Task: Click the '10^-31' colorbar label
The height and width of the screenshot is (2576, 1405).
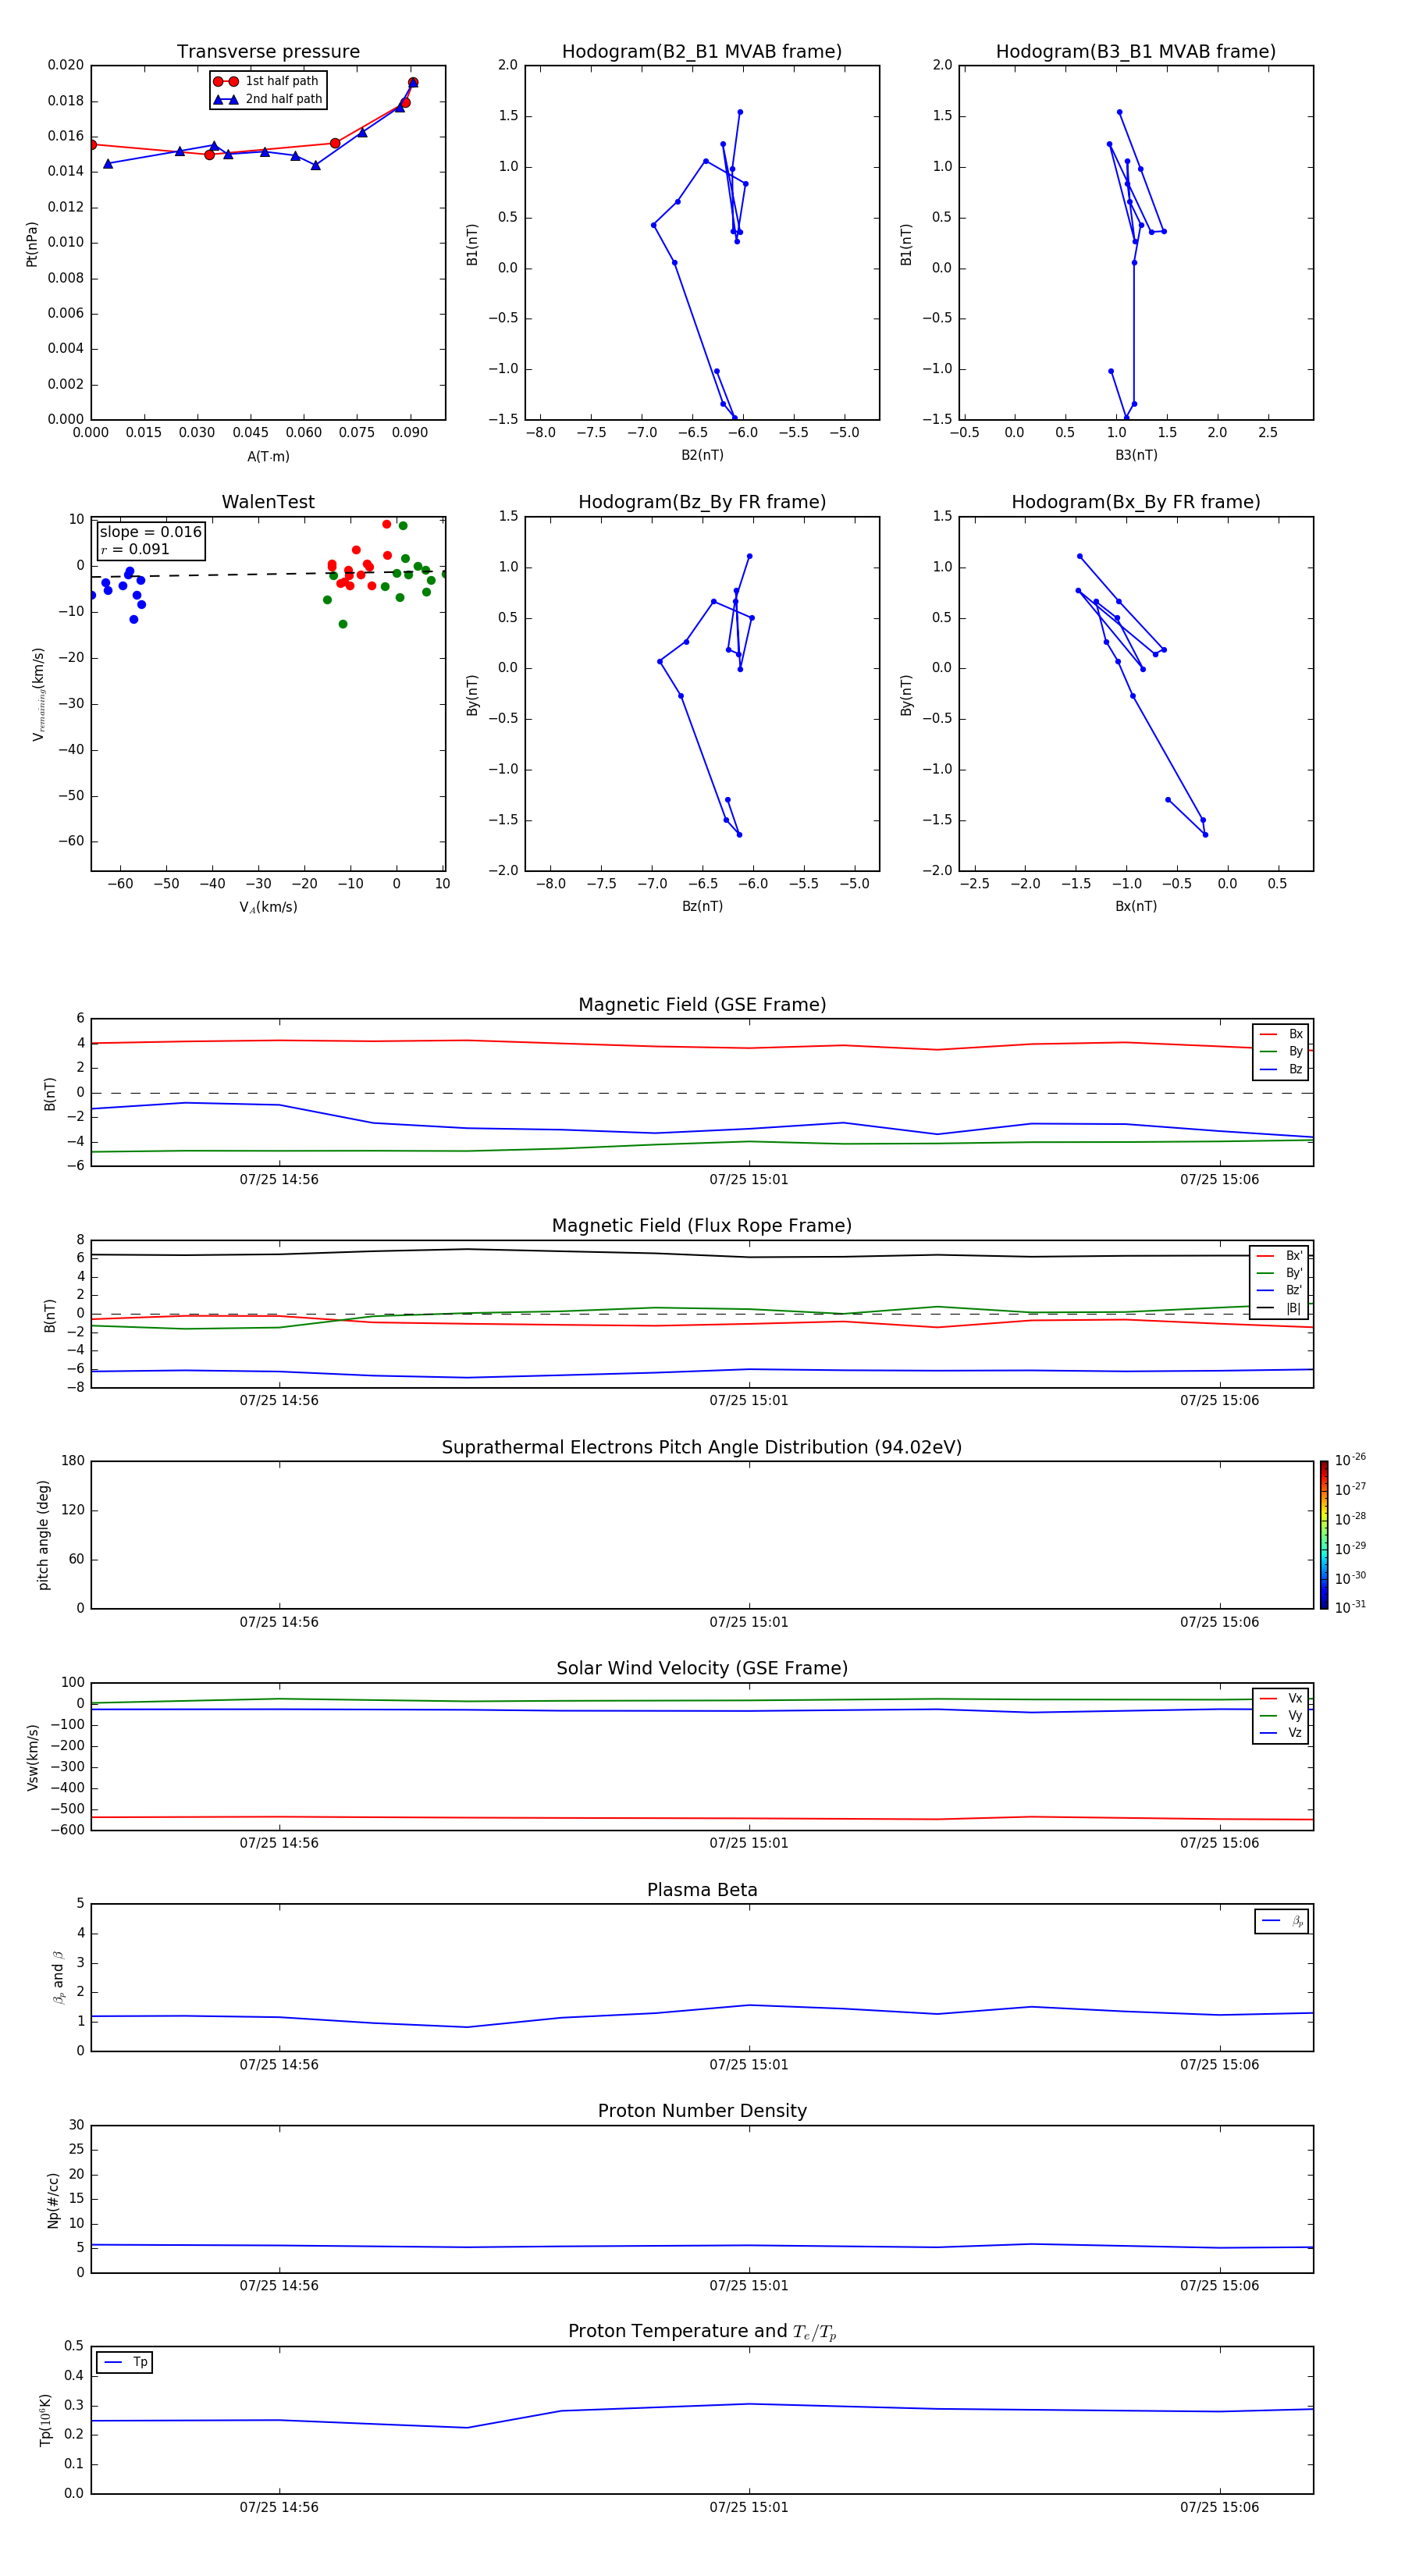Action: coord(1350,1607)
